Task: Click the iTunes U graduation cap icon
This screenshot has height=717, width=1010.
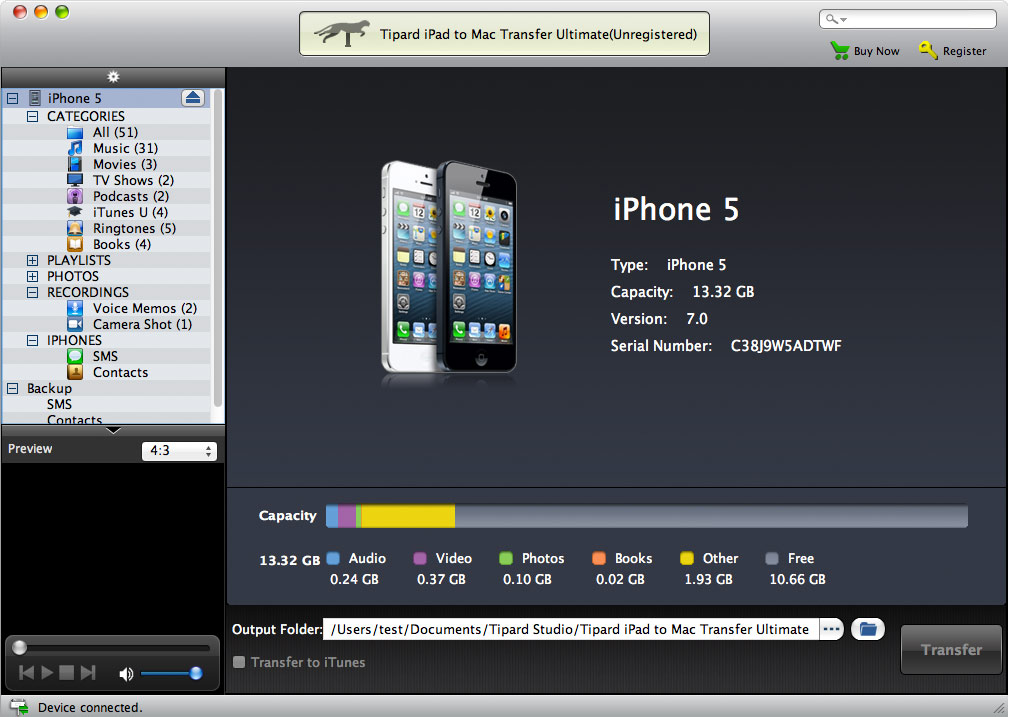Action: click(x=75, y=212)
